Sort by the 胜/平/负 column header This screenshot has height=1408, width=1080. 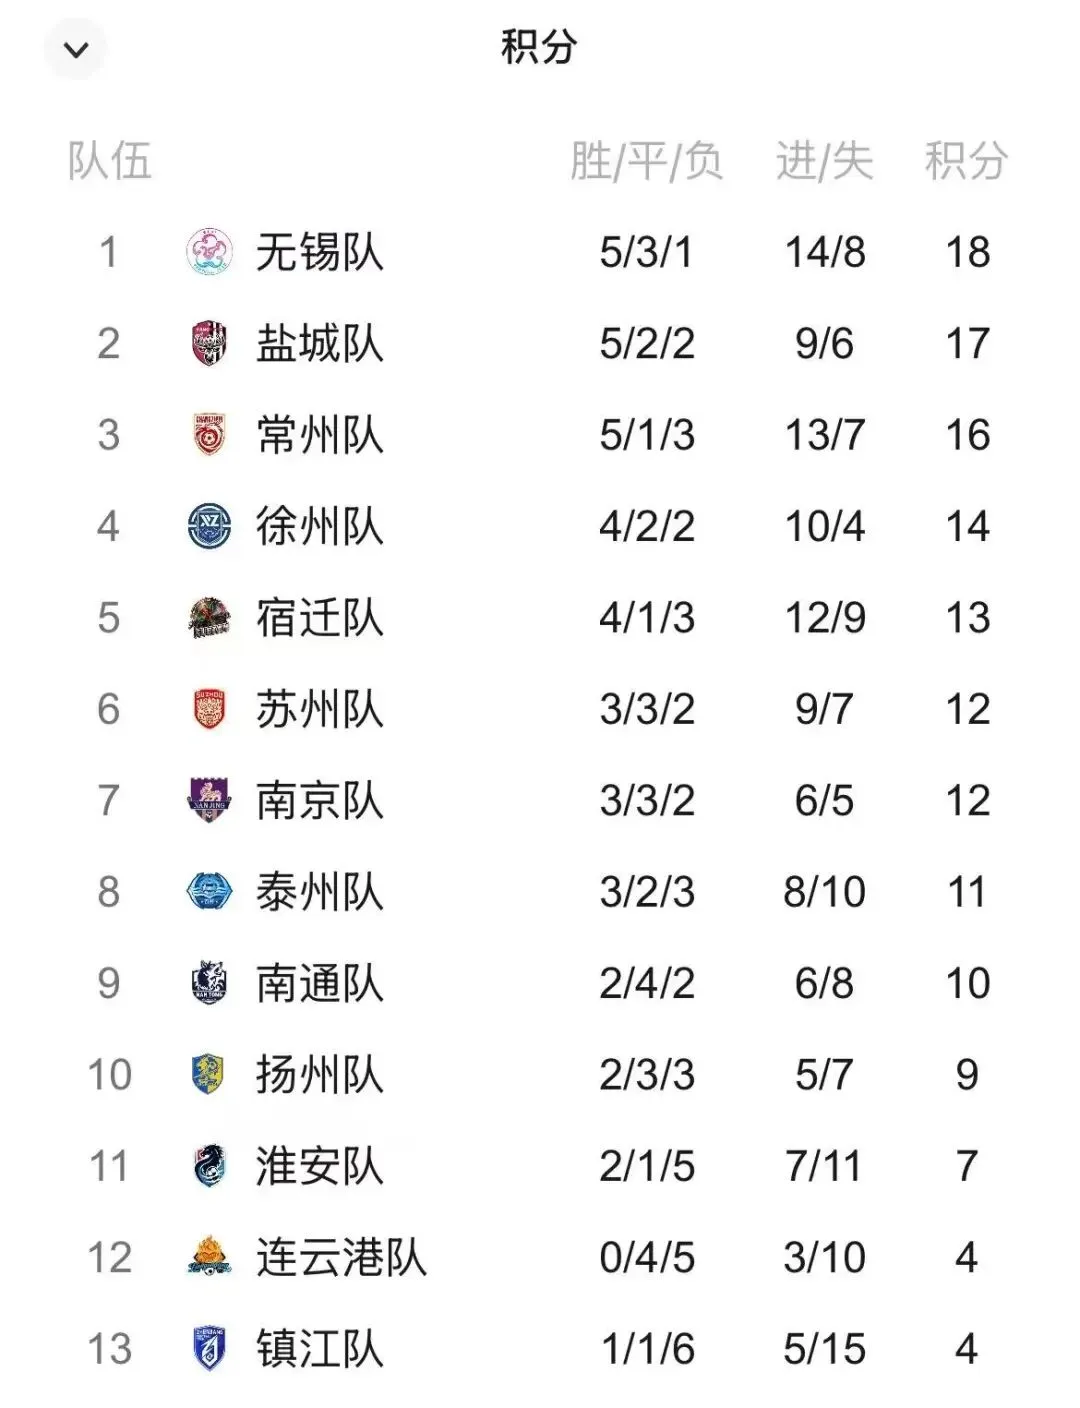tap(646, 161)
